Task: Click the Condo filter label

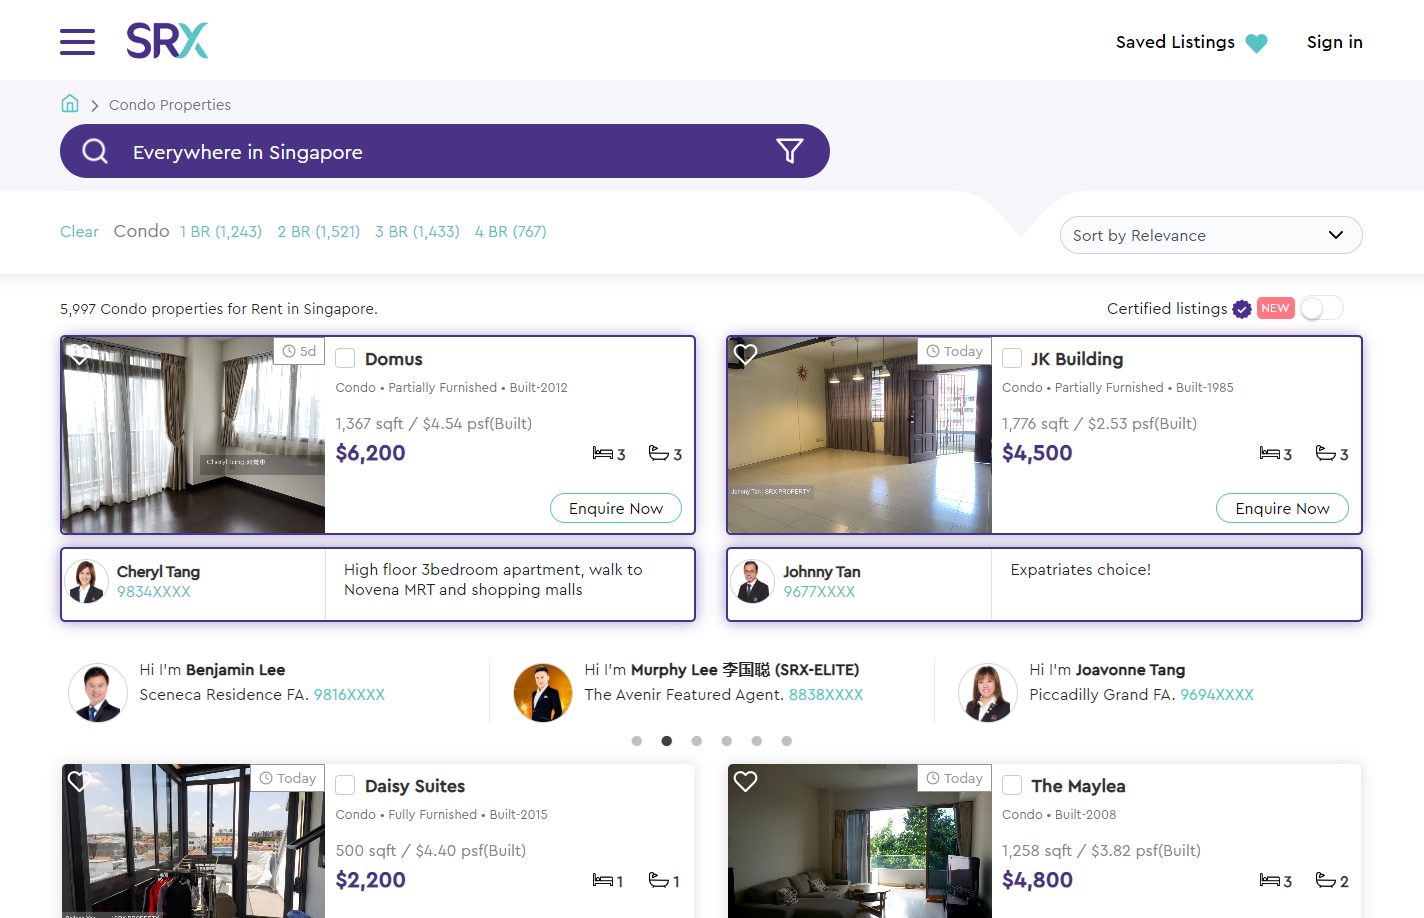Action: (141, 232)
